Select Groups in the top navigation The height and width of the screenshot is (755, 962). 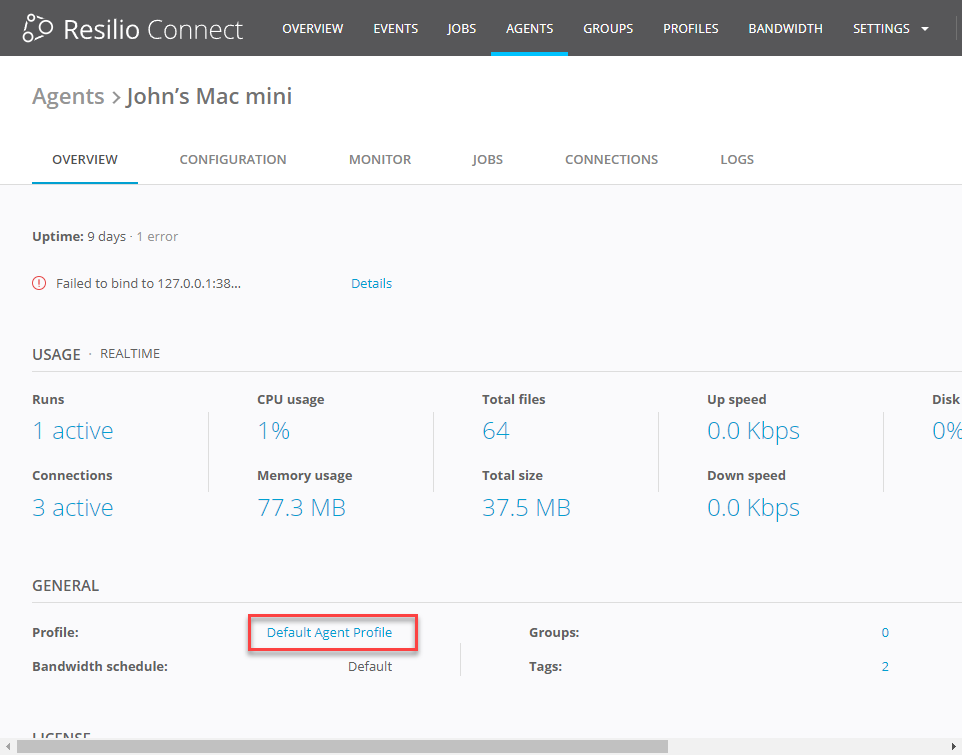pos(608,29)
